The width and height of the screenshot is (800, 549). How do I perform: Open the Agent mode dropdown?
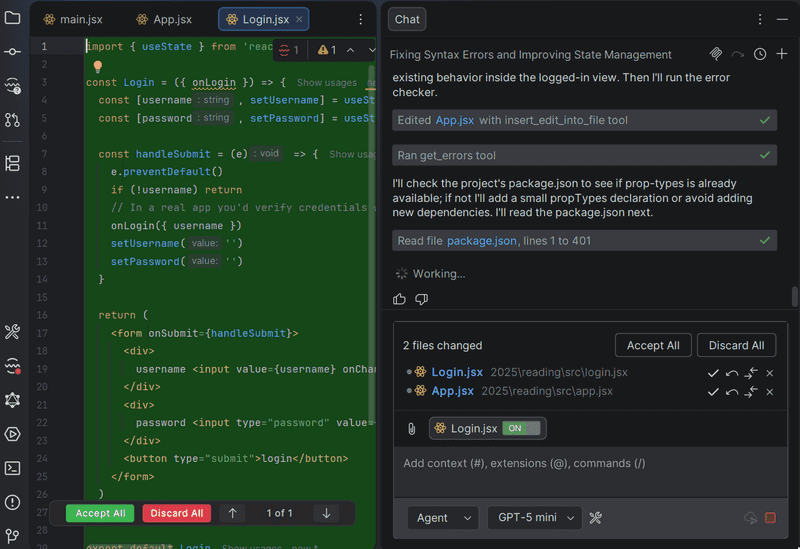[x=443, y=518]
